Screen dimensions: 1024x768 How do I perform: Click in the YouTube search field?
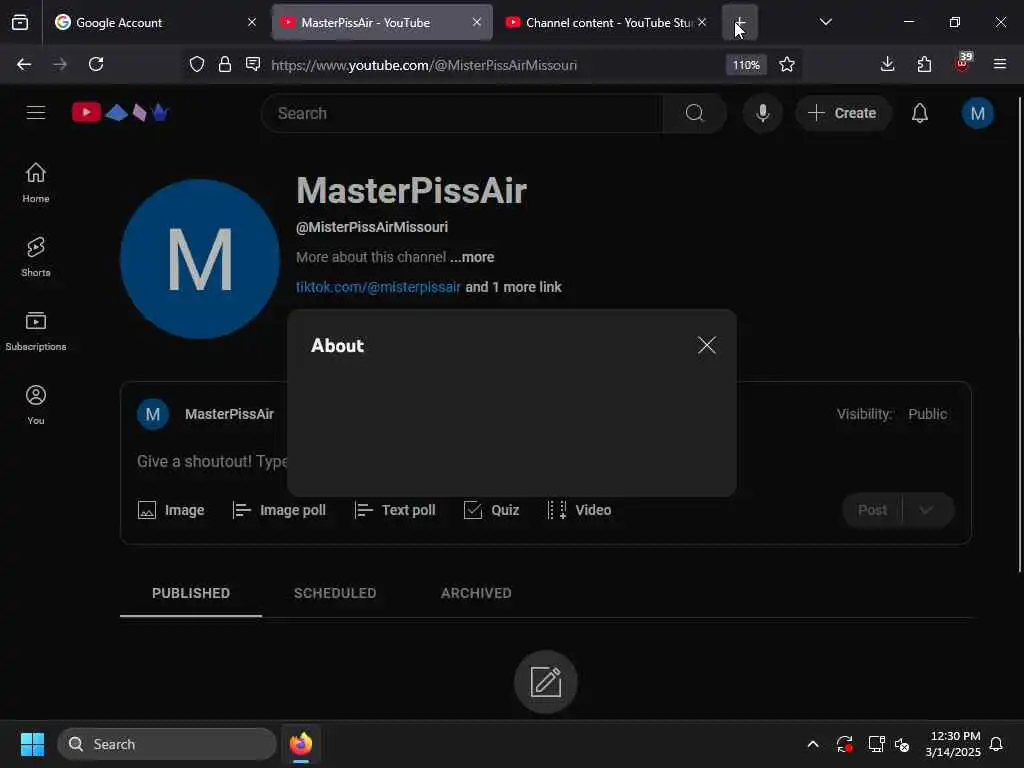pos(462,113)
